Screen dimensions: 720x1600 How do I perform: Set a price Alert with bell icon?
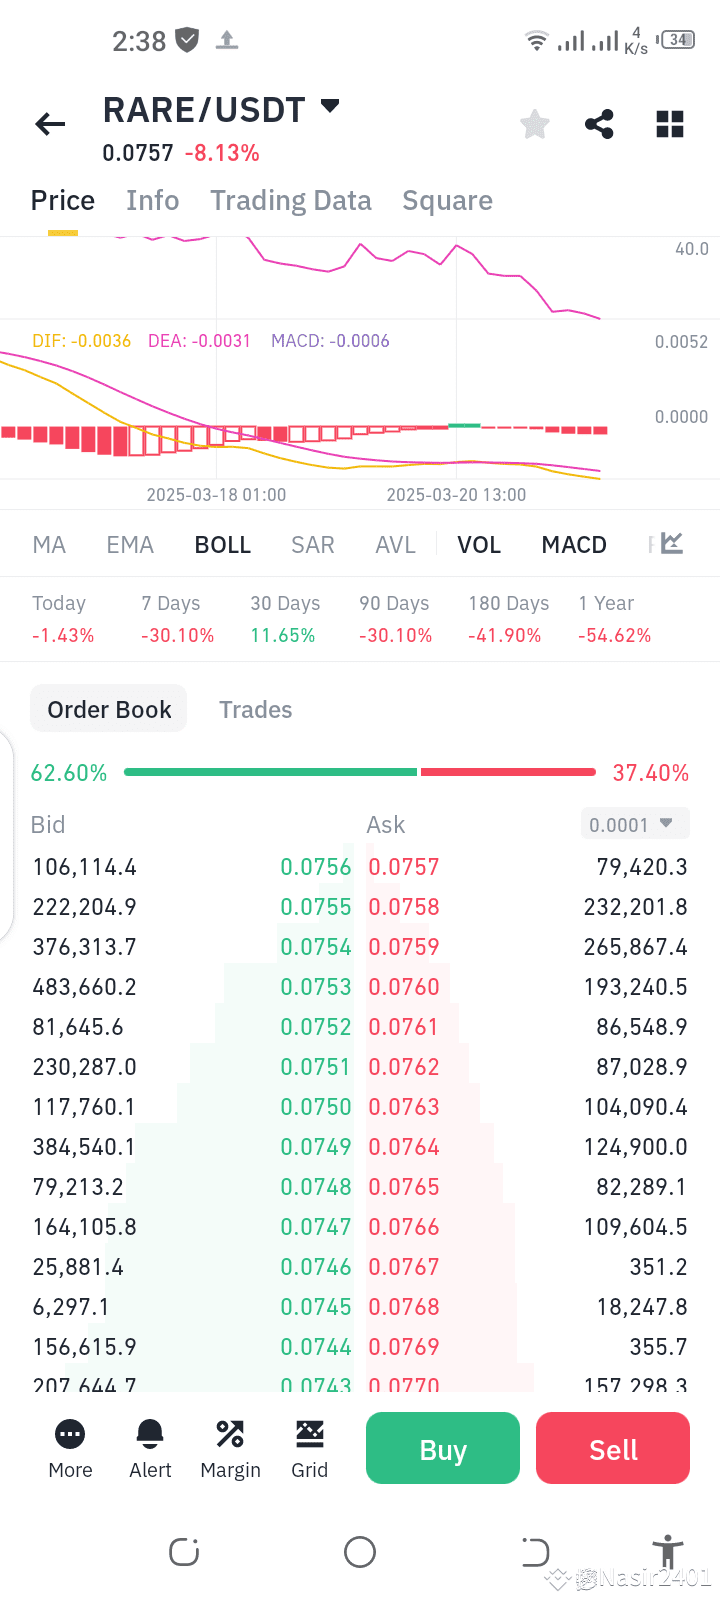coord(150,1449)
